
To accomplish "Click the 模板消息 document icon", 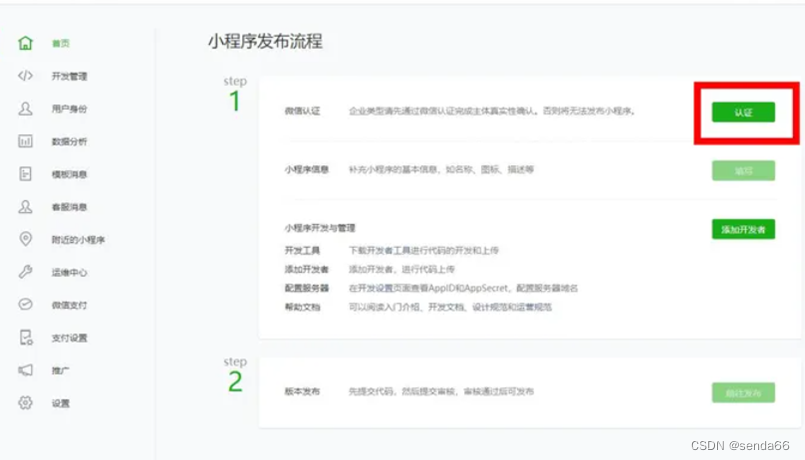I will (x=26, y=174).
